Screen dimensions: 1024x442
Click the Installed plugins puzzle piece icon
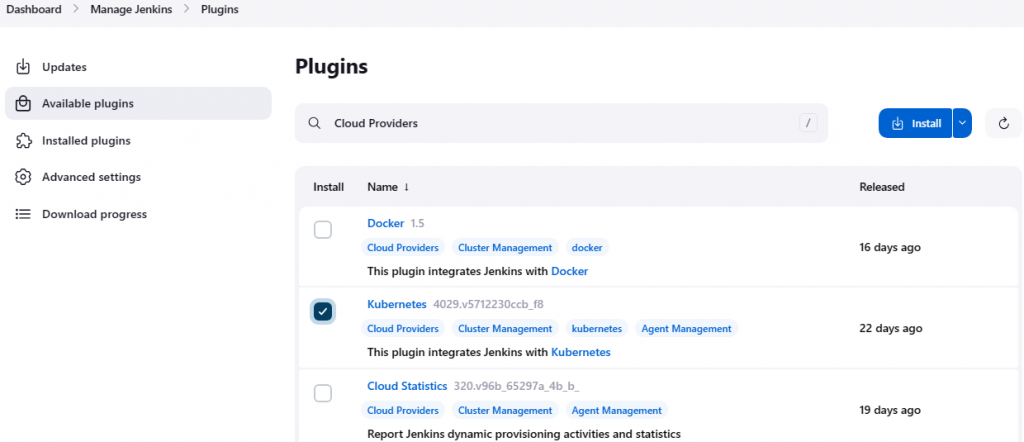coord(23,141)
